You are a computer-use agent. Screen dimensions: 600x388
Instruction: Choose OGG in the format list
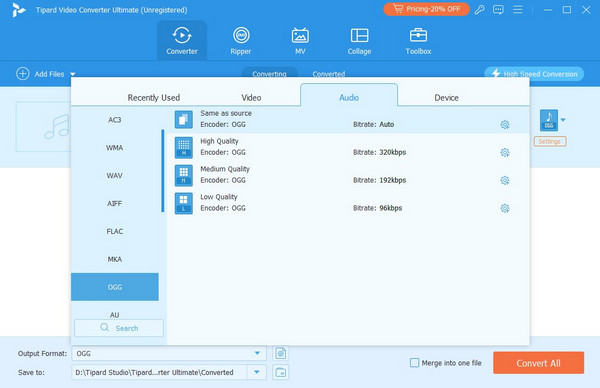[115, 287]
